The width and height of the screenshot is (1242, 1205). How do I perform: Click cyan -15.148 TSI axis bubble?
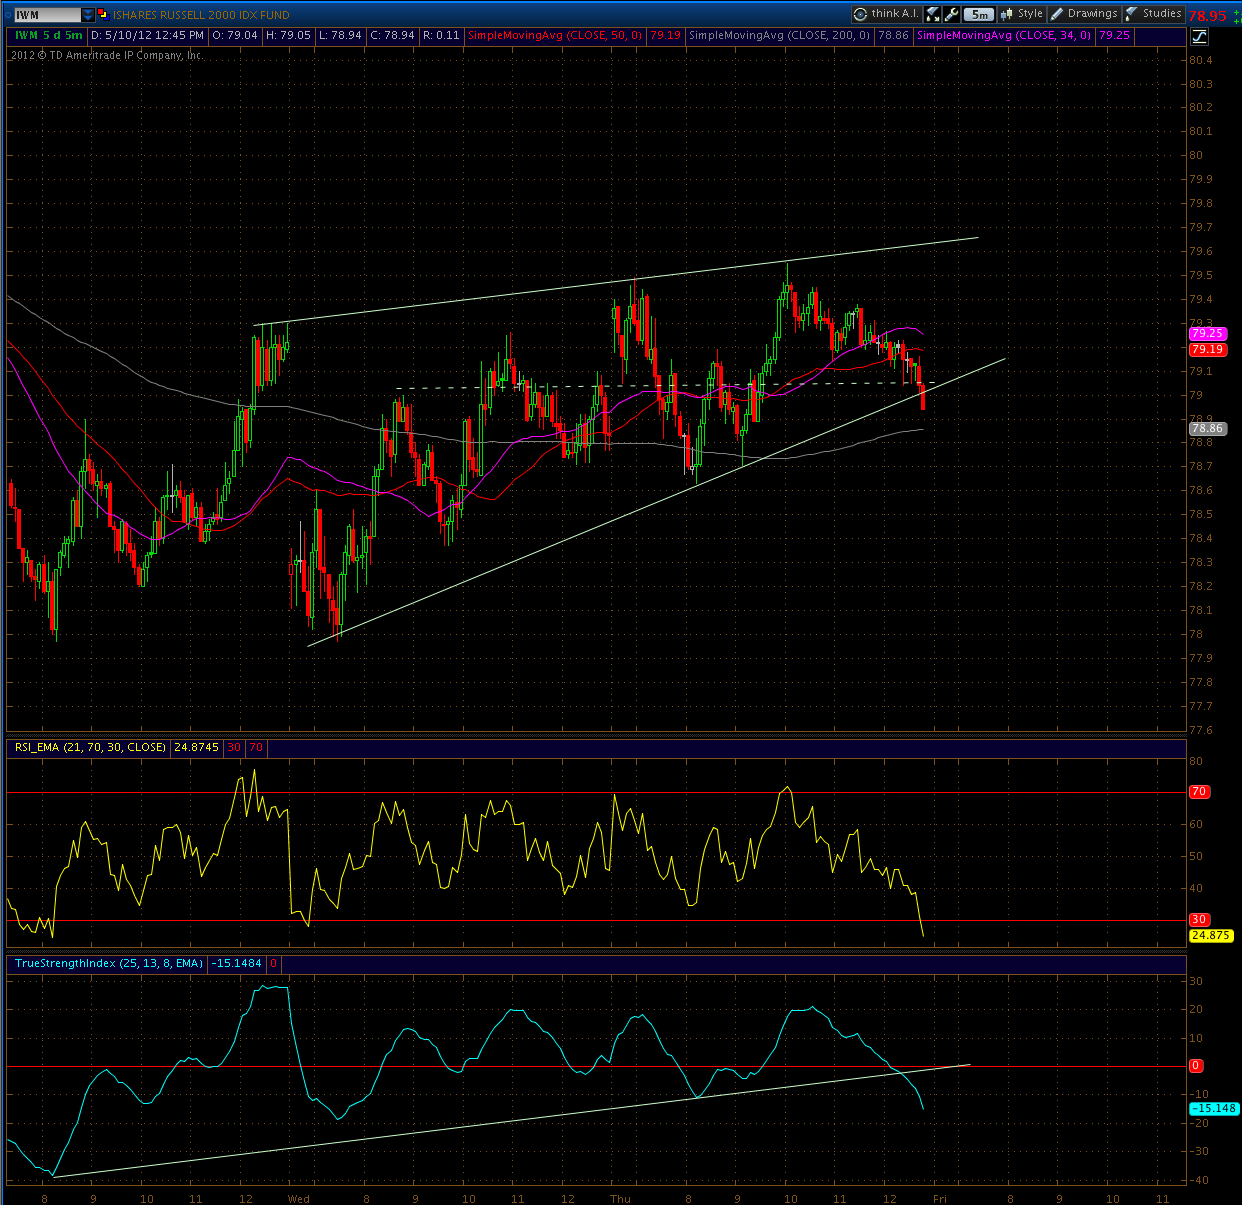point(1214,1109)
